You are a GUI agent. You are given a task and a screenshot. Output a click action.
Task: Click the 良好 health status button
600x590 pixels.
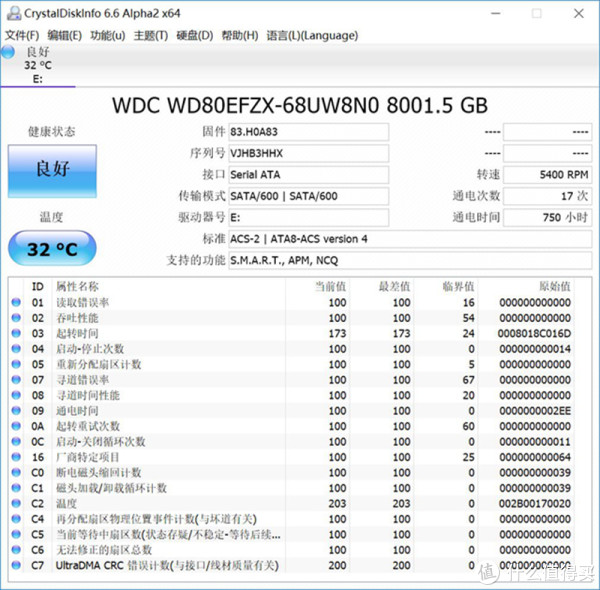tap(52, 170)
